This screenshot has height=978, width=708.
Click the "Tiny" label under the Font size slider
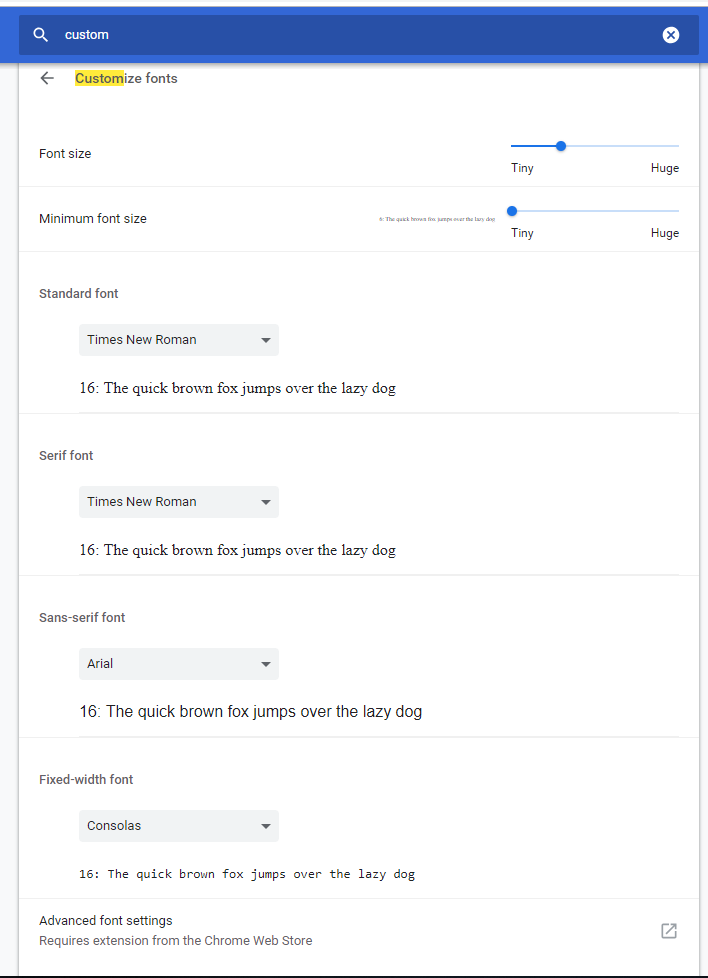pos(522,168)
